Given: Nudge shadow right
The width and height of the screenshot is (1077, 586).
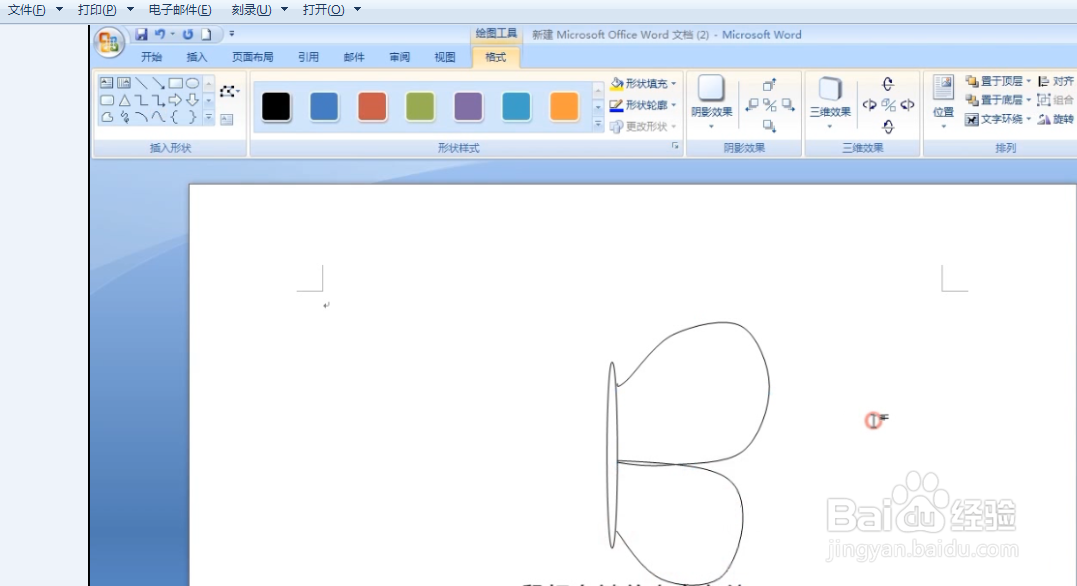Looking at the screenshot, I should coord(788,105).
